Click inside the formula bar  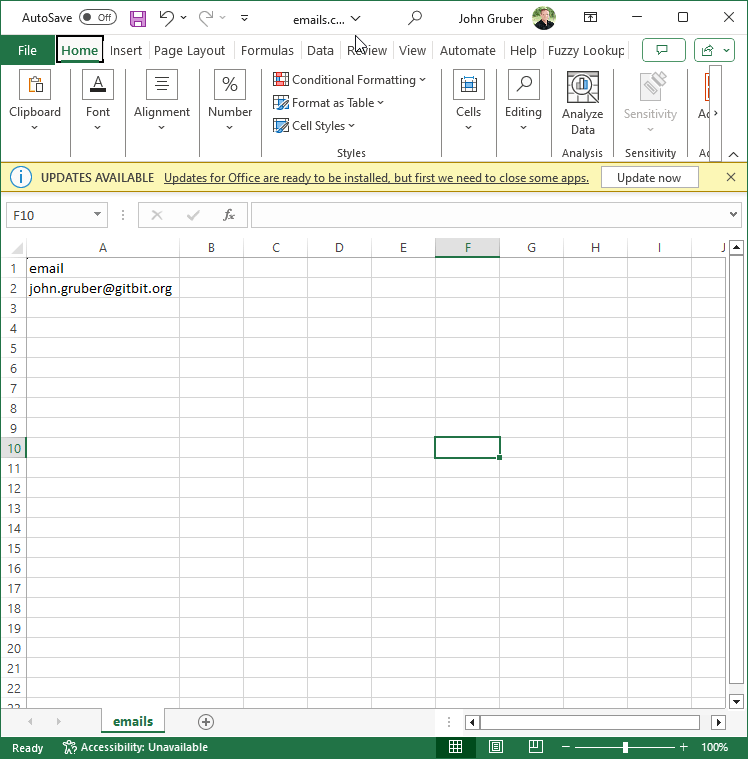point(488,215)
